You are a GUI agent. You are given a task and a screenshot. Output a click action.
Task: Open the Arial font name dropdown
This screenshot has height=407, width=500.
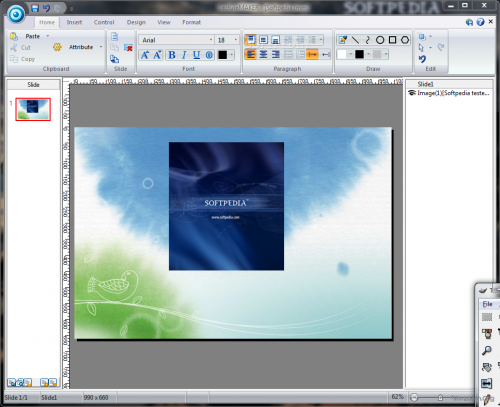[176, 40]
